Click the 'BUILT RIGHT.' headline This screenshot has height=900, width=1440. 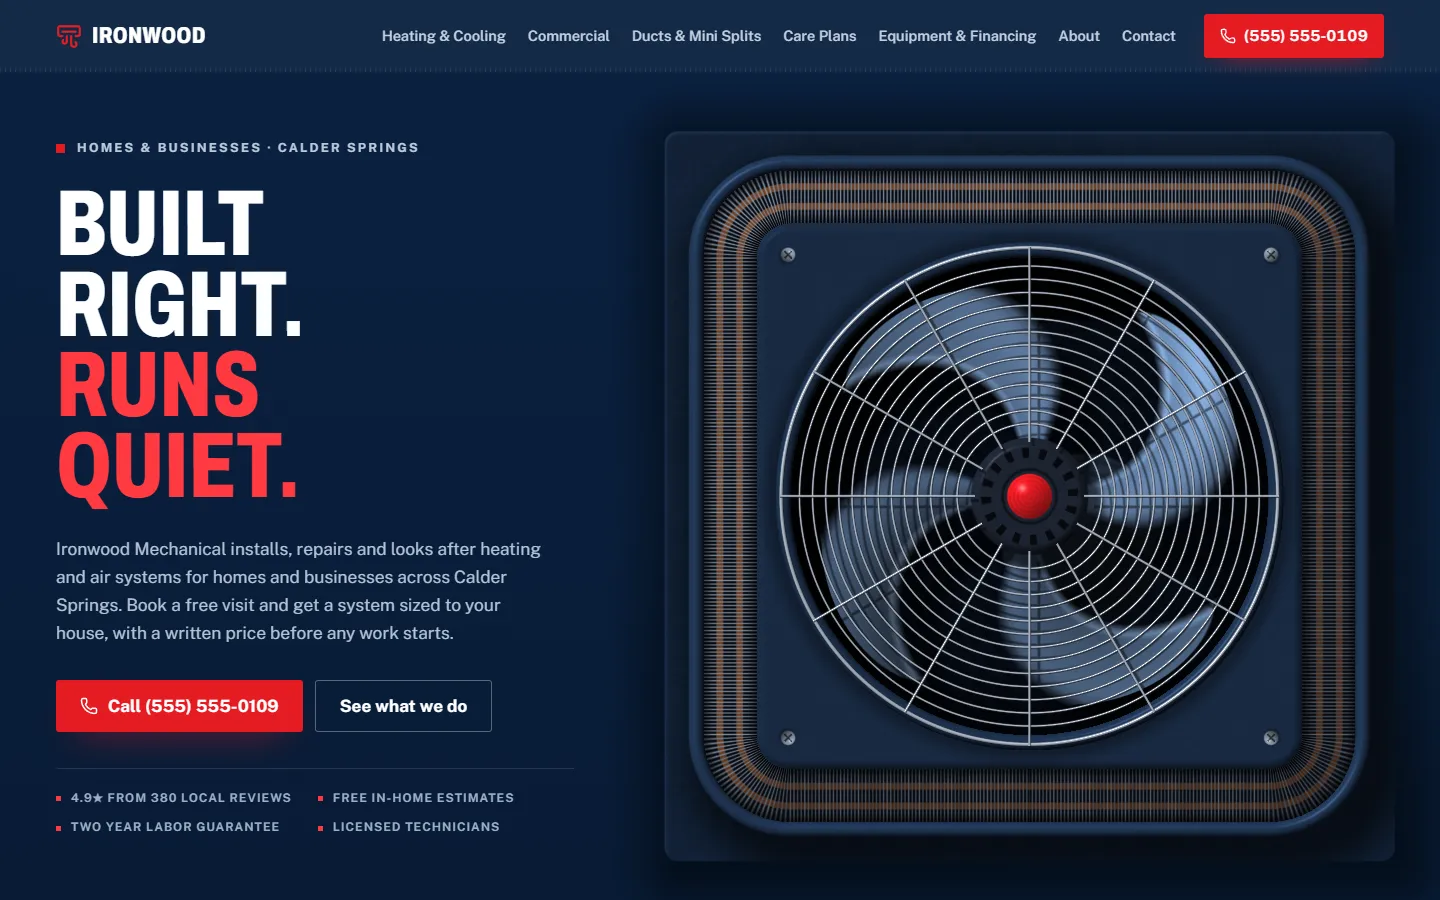(180, 264)
